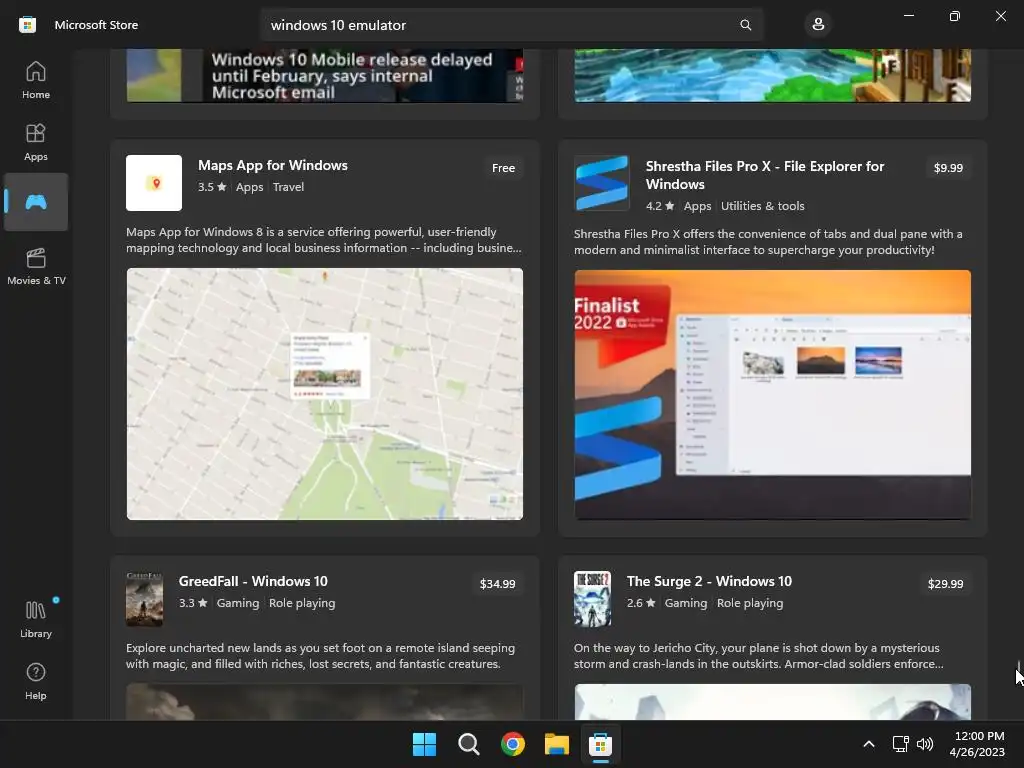Open the clock showing 12:00 PM 4/26/2023
The width and height of the screenshot is (1024, 768).
coord(977,744)
